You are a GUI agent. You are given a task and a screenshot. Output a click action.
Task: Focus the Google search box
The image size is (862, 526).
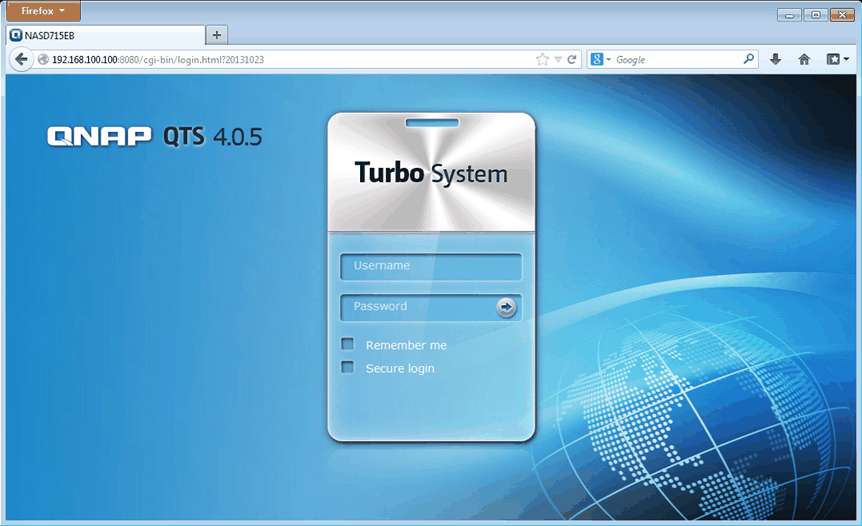[x=675, y=60]
